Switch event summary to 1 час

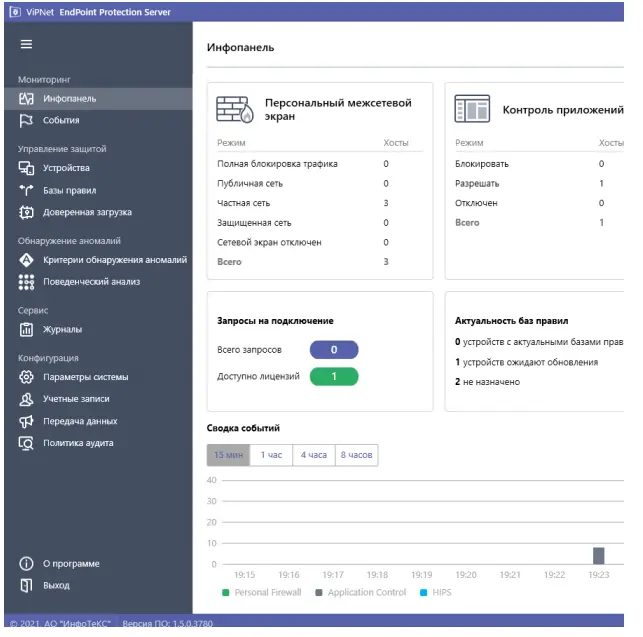[x=271, y=455]
